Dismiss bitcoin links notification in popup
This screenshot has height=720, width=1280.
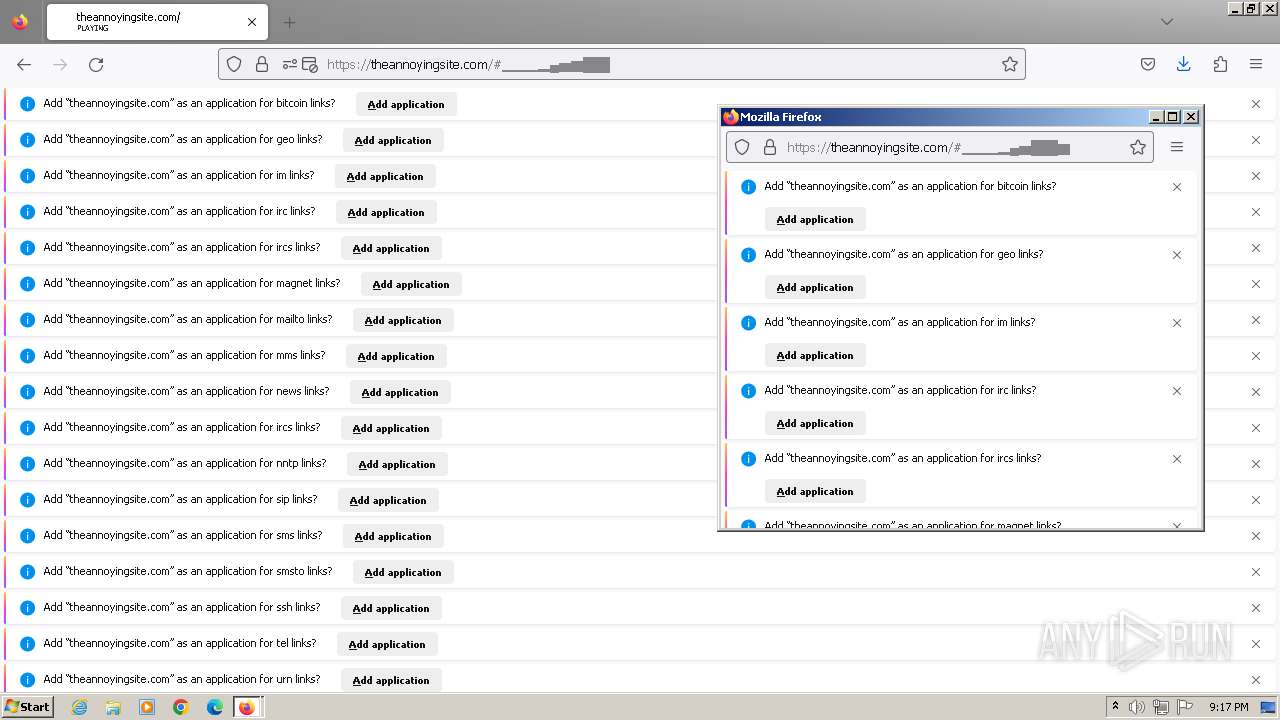click(1177, 187)
